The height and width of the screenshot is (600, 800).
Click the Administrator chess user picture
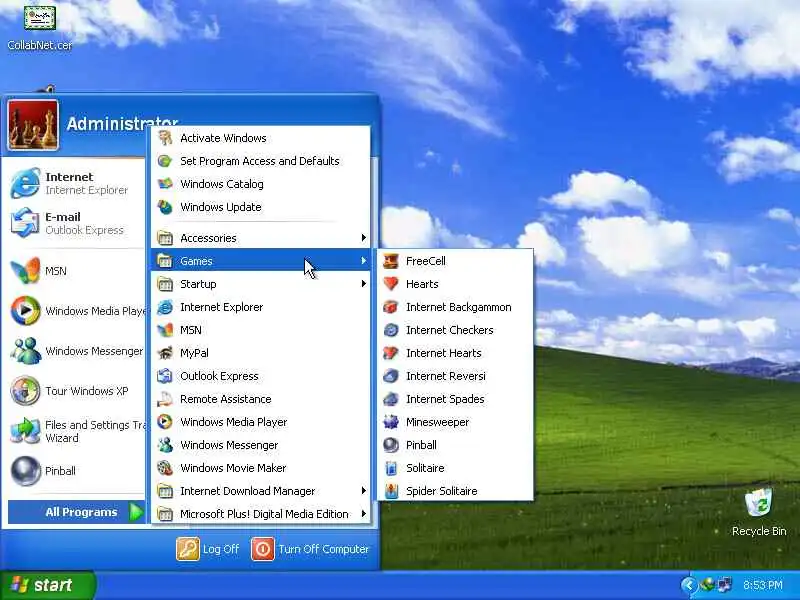click(x=33, y=125)
